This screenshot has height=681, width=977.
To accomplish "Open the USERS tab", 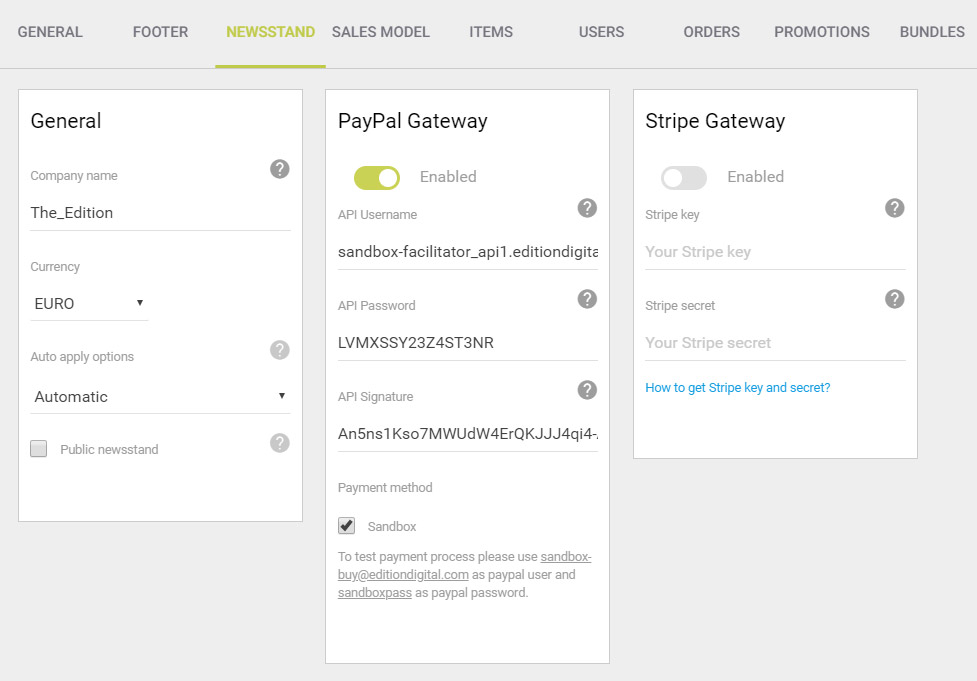I will (601, 32).
